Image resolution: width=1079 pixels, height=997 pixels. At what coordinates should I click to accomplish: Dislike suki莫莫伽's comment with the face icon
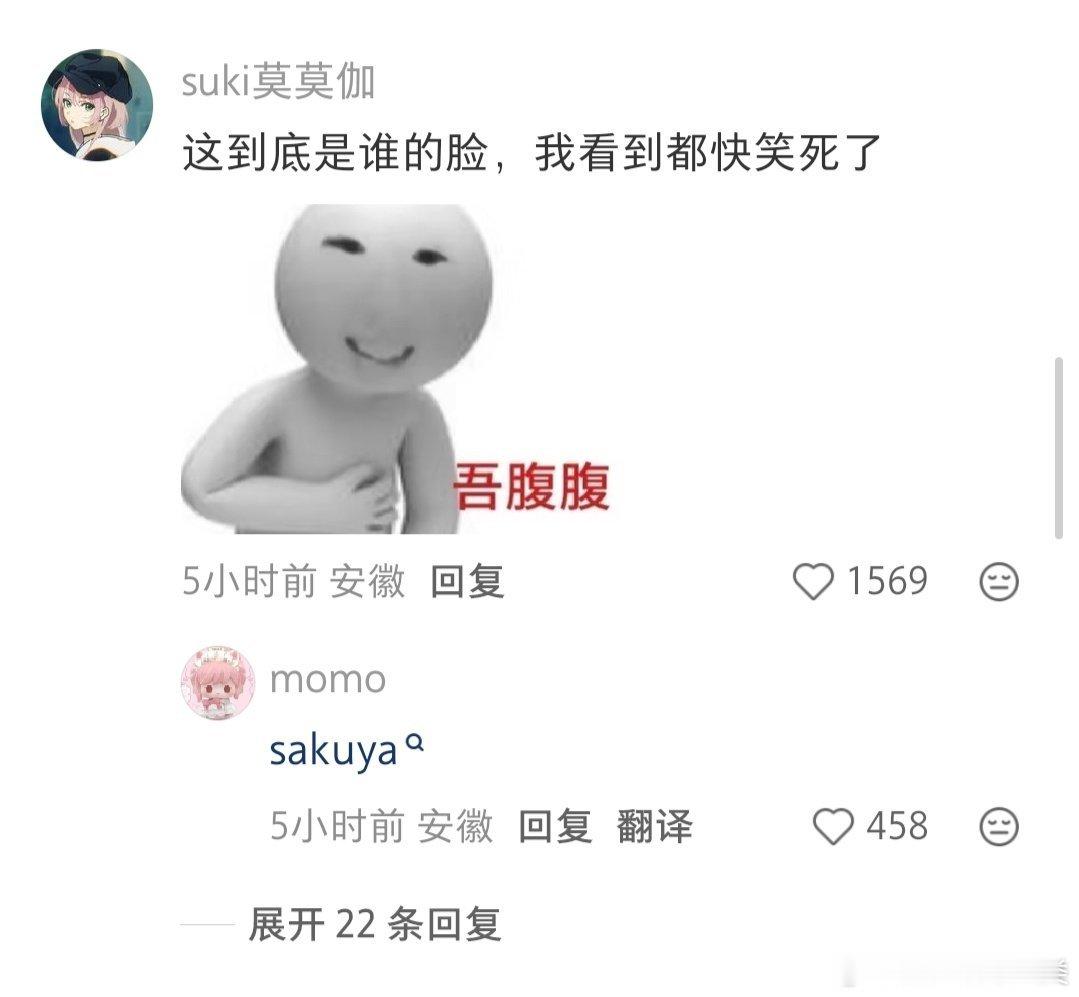click(x=998, y=581)
